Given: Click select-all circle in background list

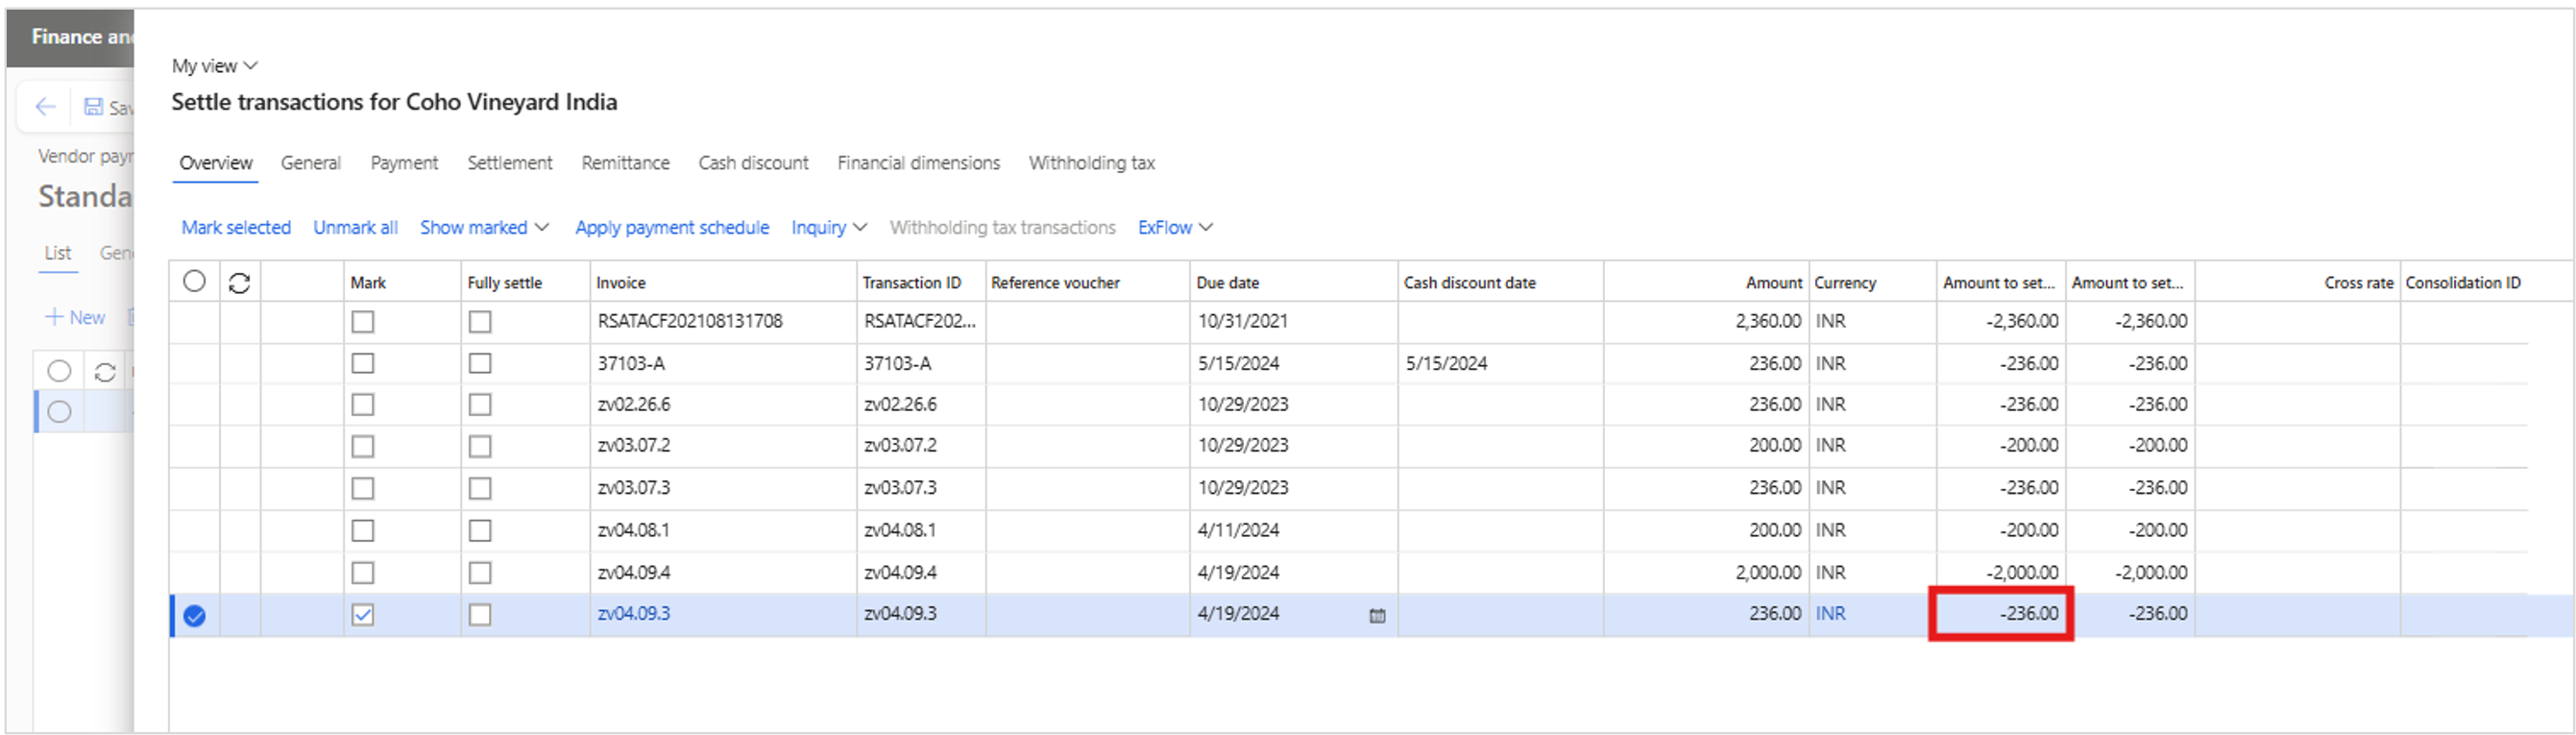Looking at the screenshot, I should [x=59, y=371].
